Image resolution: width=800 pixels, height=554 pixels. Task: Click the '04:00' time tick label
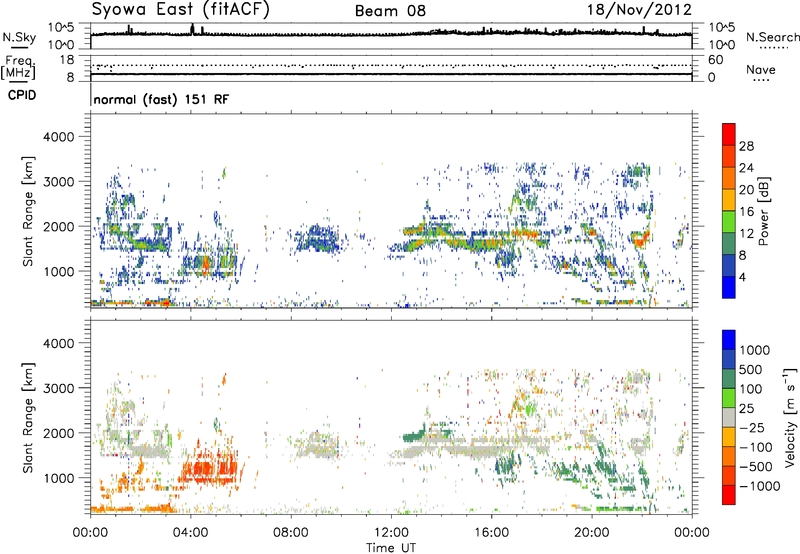click(x=190, y=533)
